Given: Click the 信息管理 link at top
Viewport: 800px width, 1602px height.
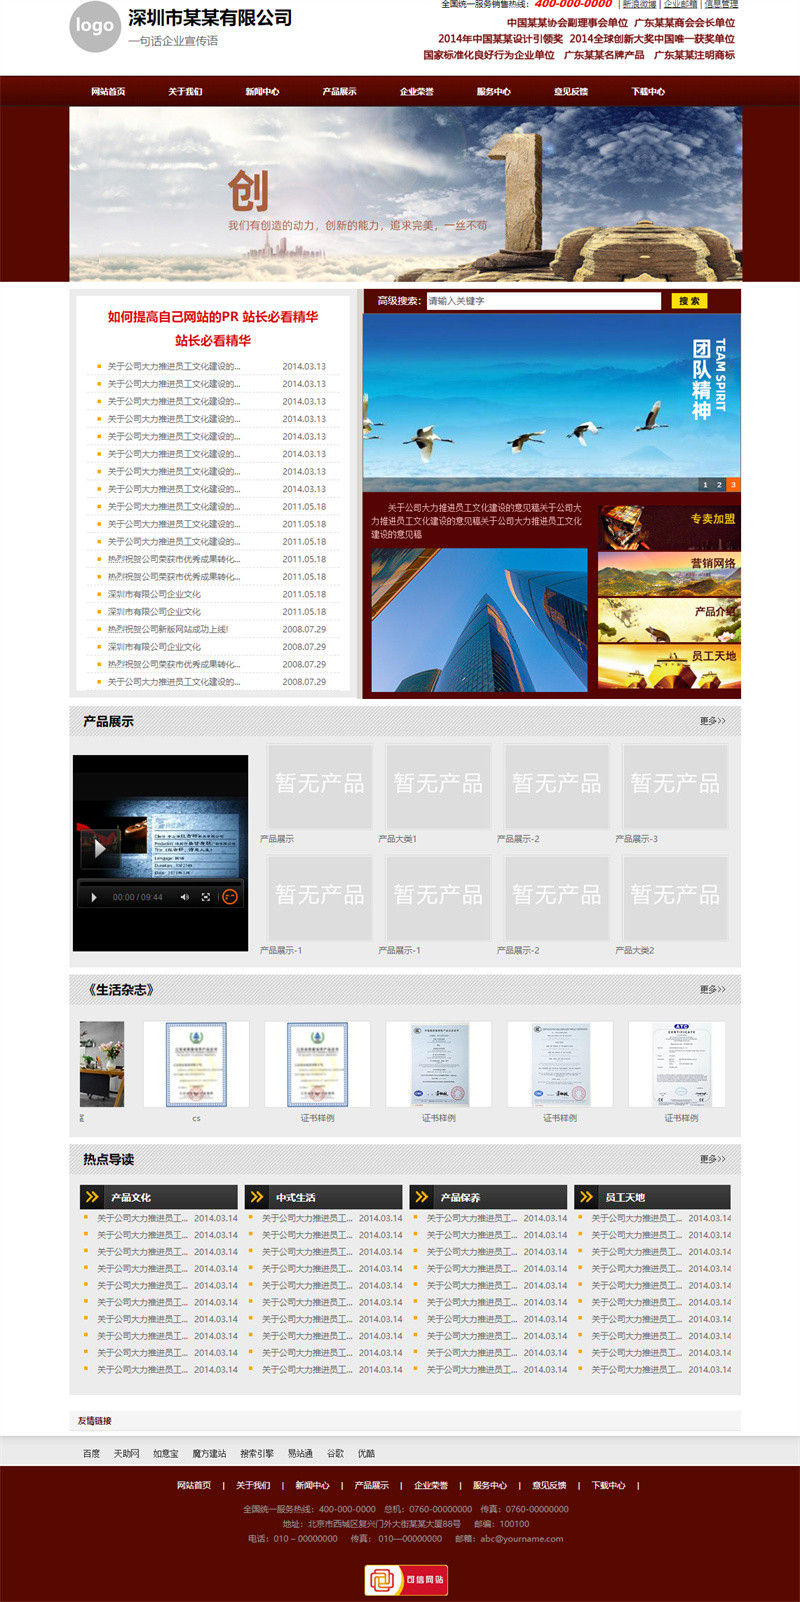Looking at the screenshot, I should (721, 4).
